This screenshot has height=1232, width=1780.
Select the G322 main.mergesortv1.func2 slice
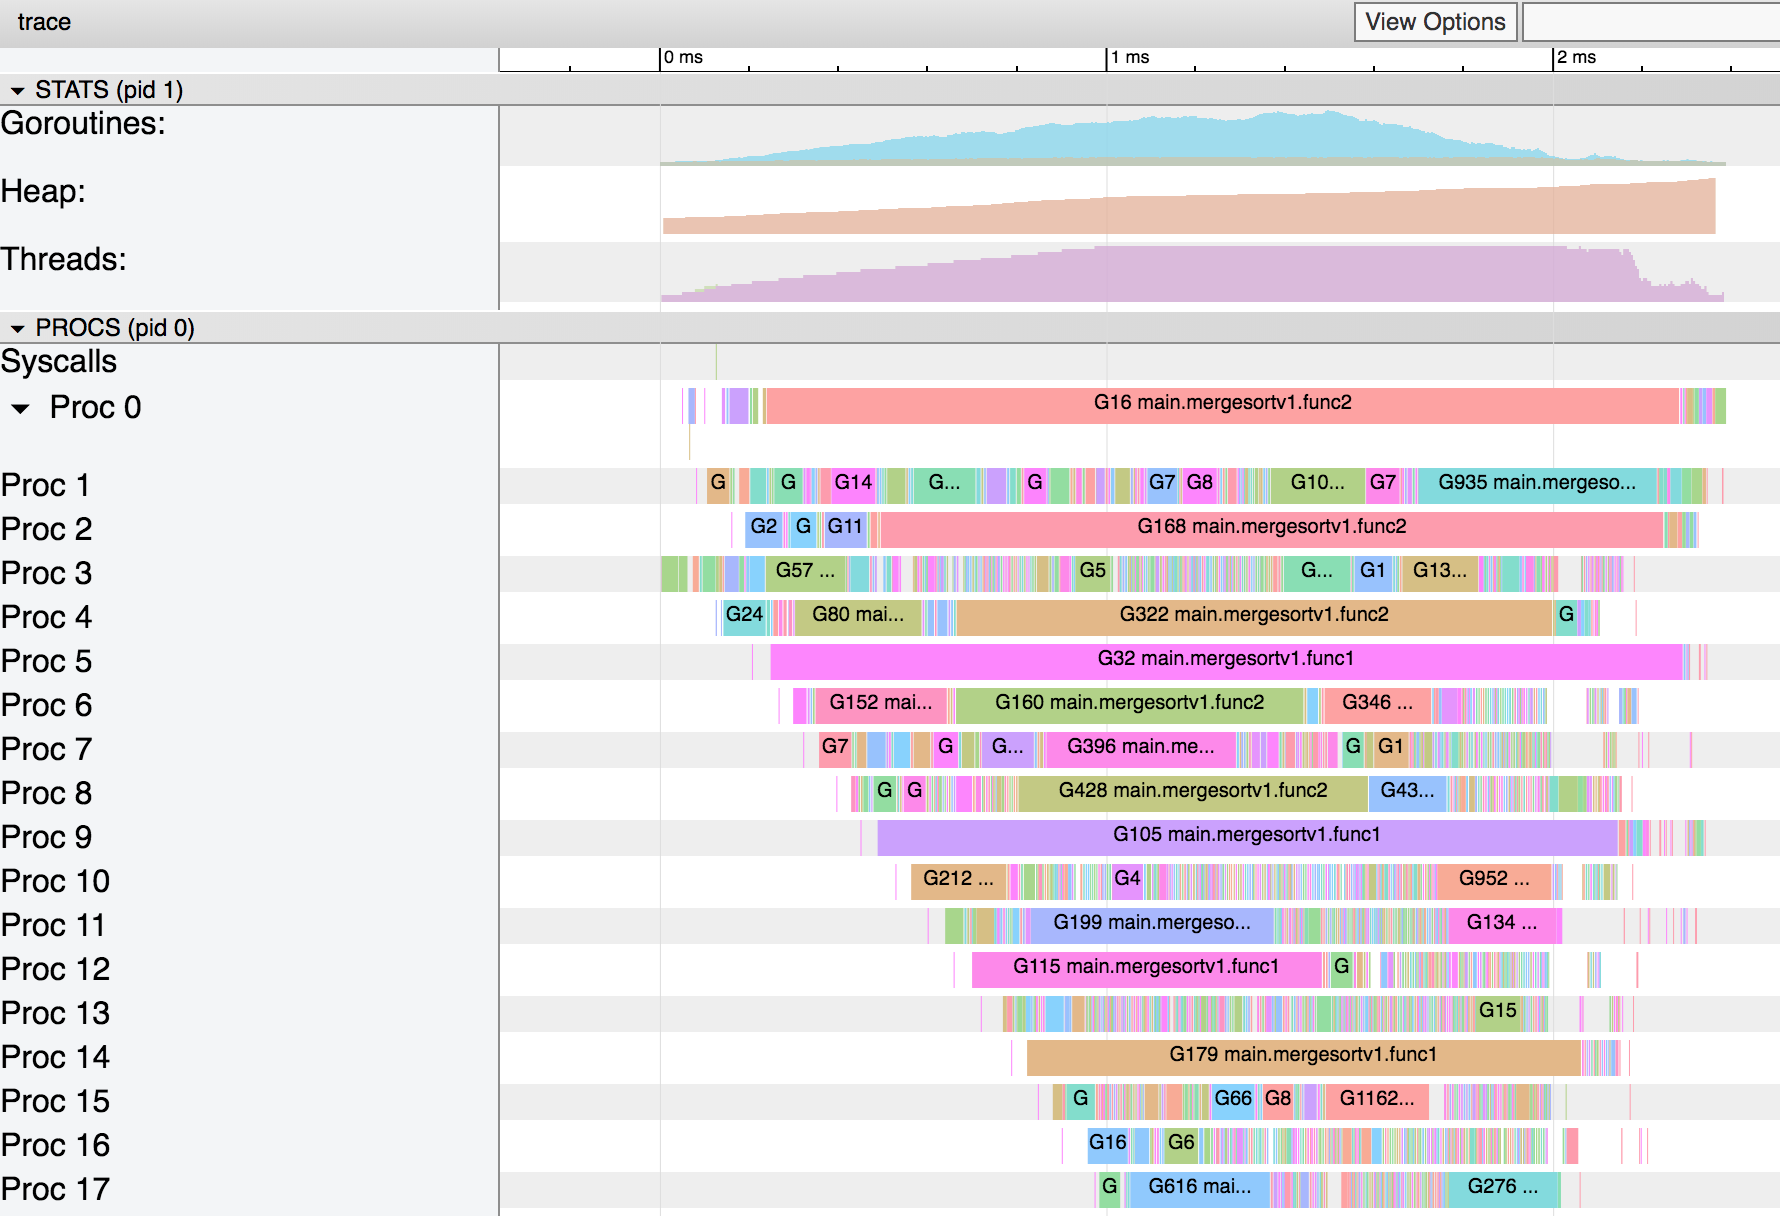pos(1254,617)
